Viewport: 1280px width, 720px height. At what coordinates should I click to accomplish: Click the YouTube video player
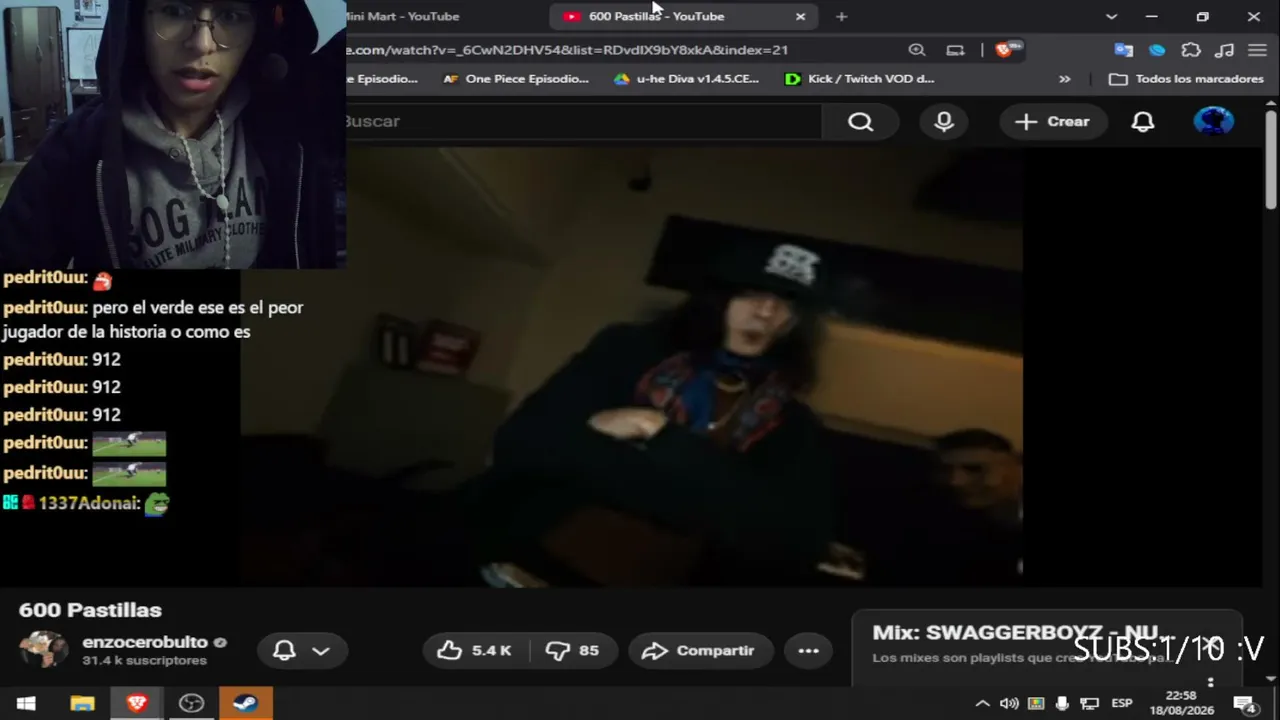631,366
